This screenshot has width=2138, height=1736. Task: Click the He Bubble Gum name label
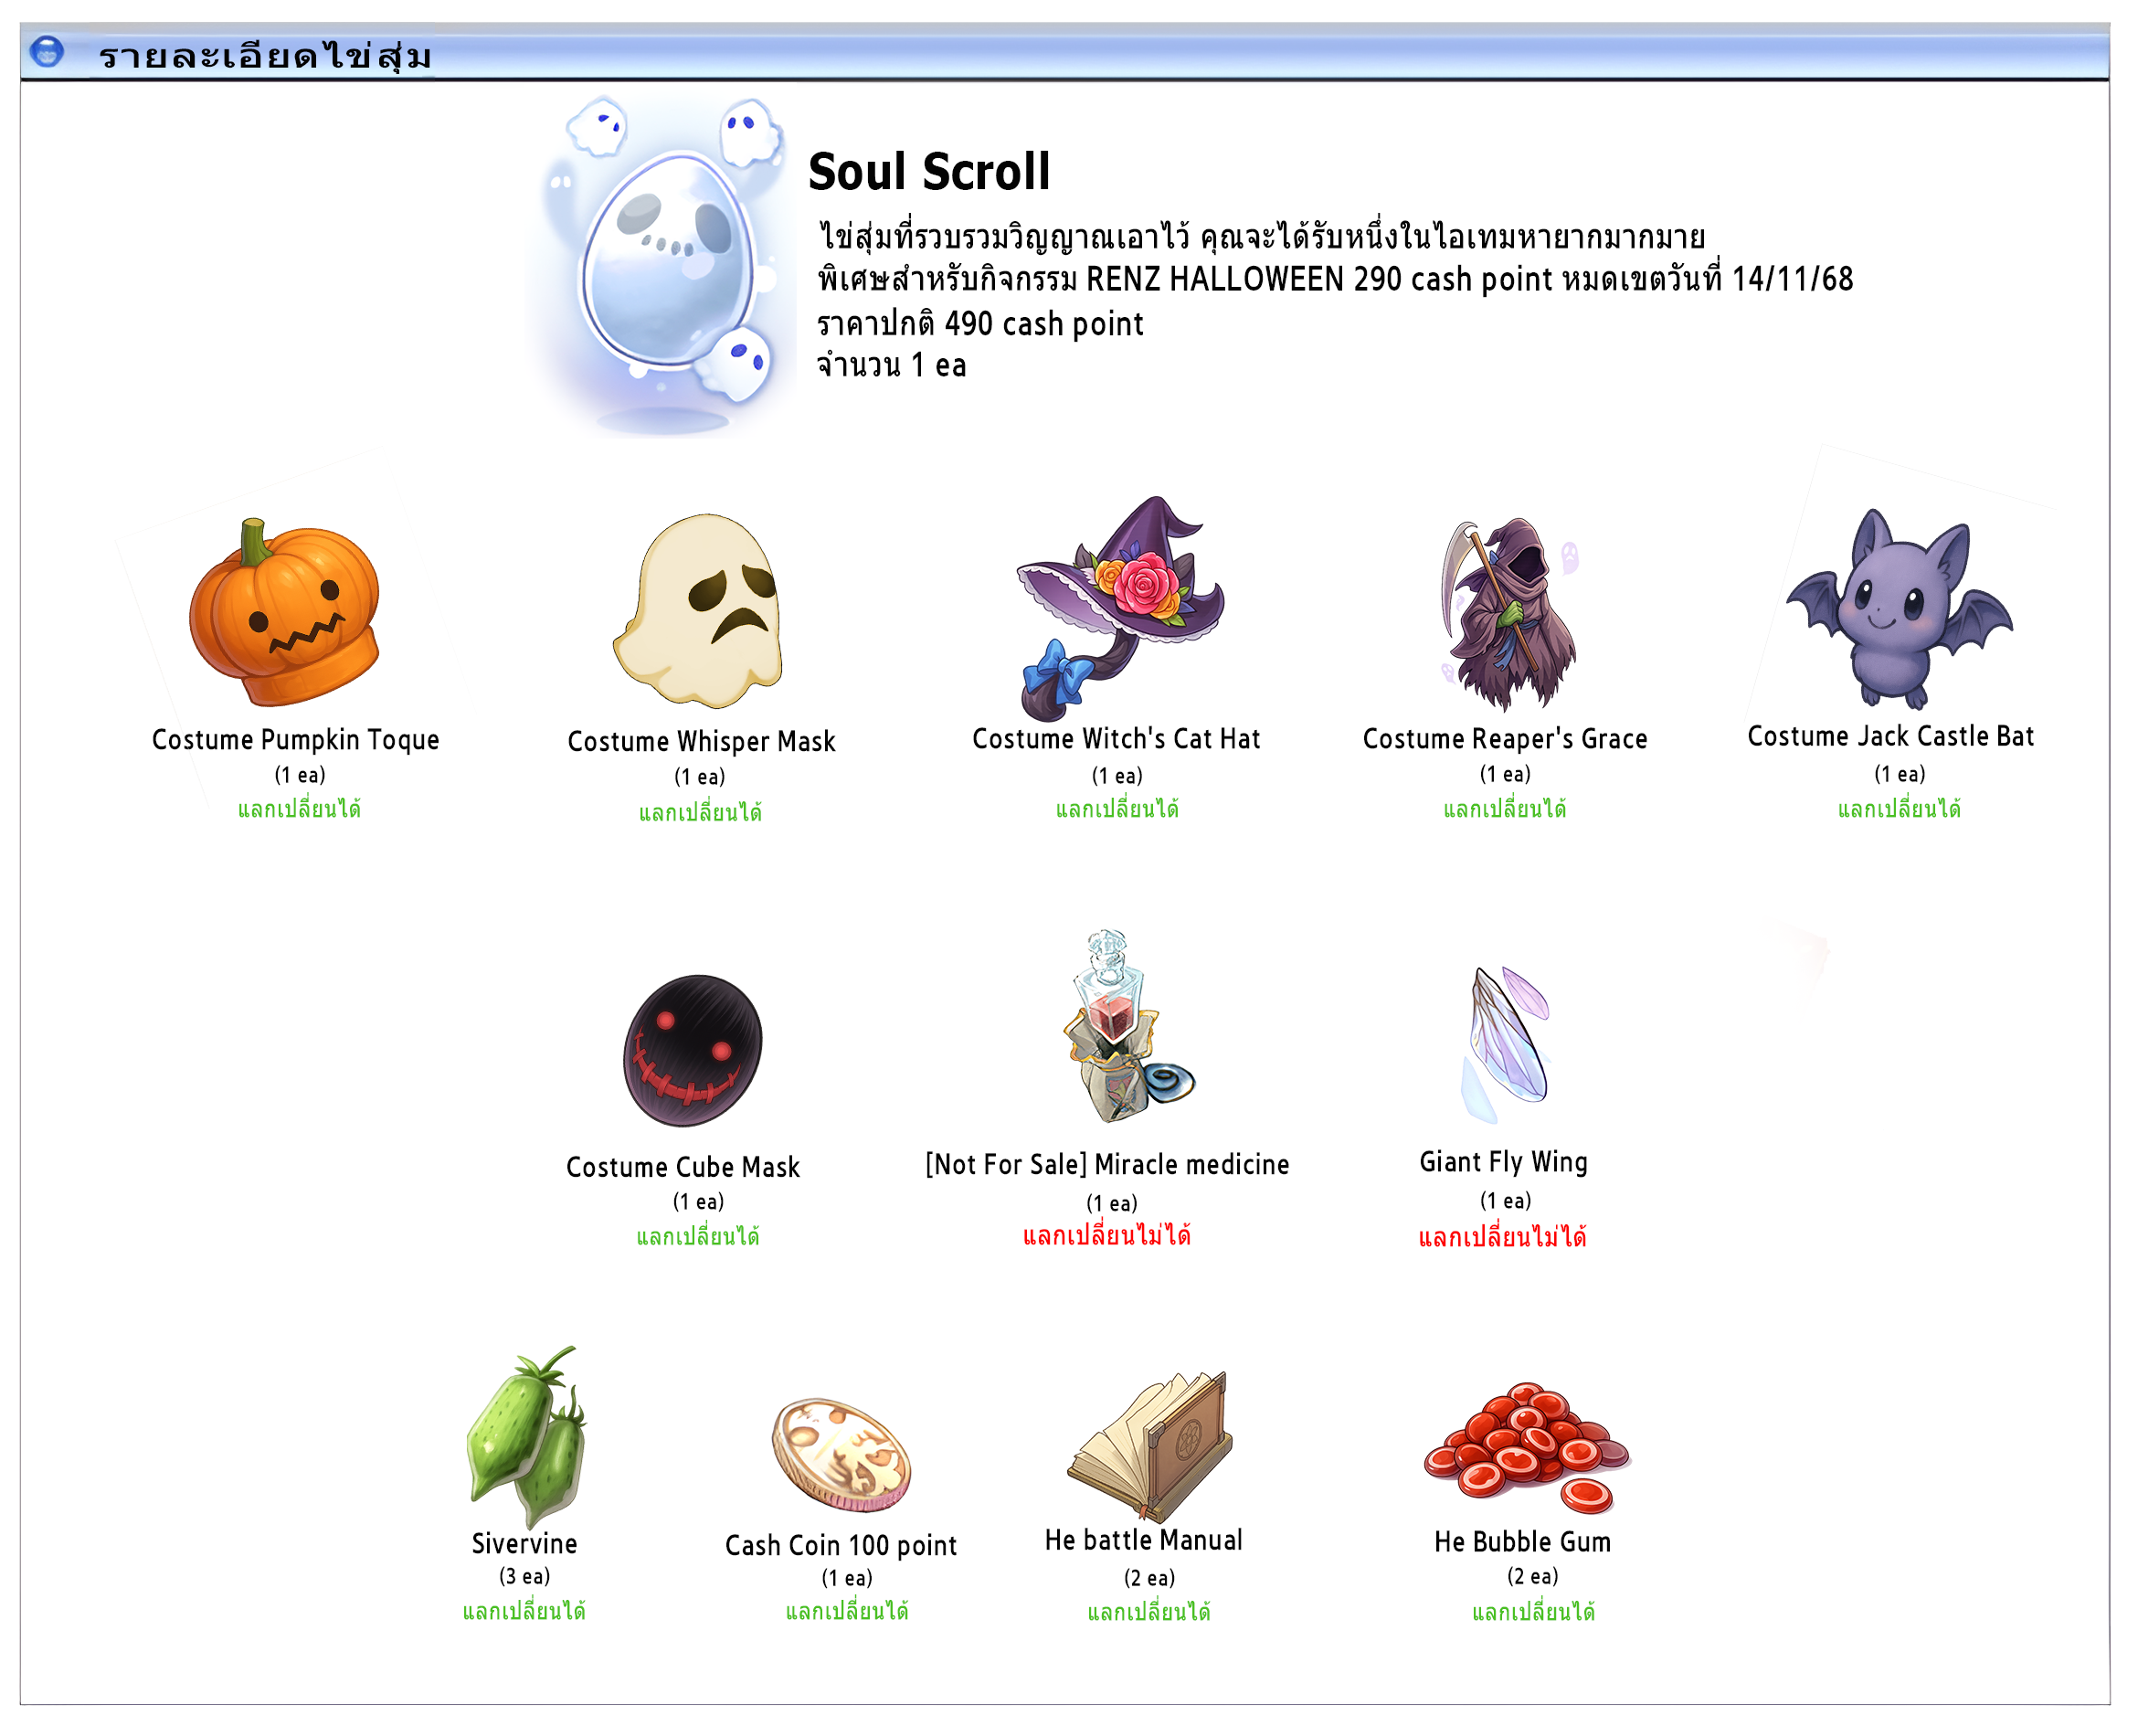pos(1523,1542)
